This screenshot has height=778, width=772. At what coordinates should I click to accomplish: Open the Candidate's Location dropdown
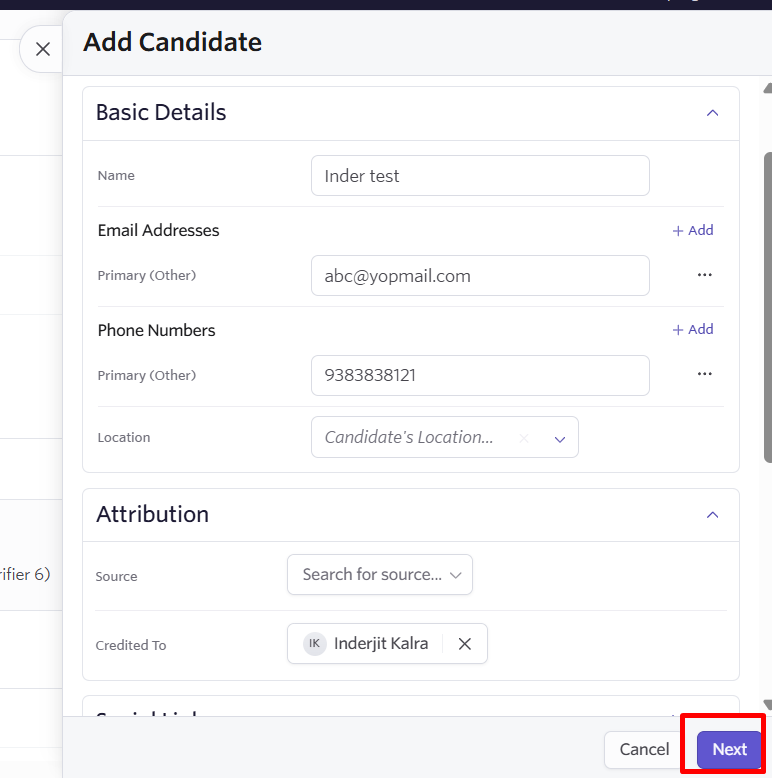point(560,439)
